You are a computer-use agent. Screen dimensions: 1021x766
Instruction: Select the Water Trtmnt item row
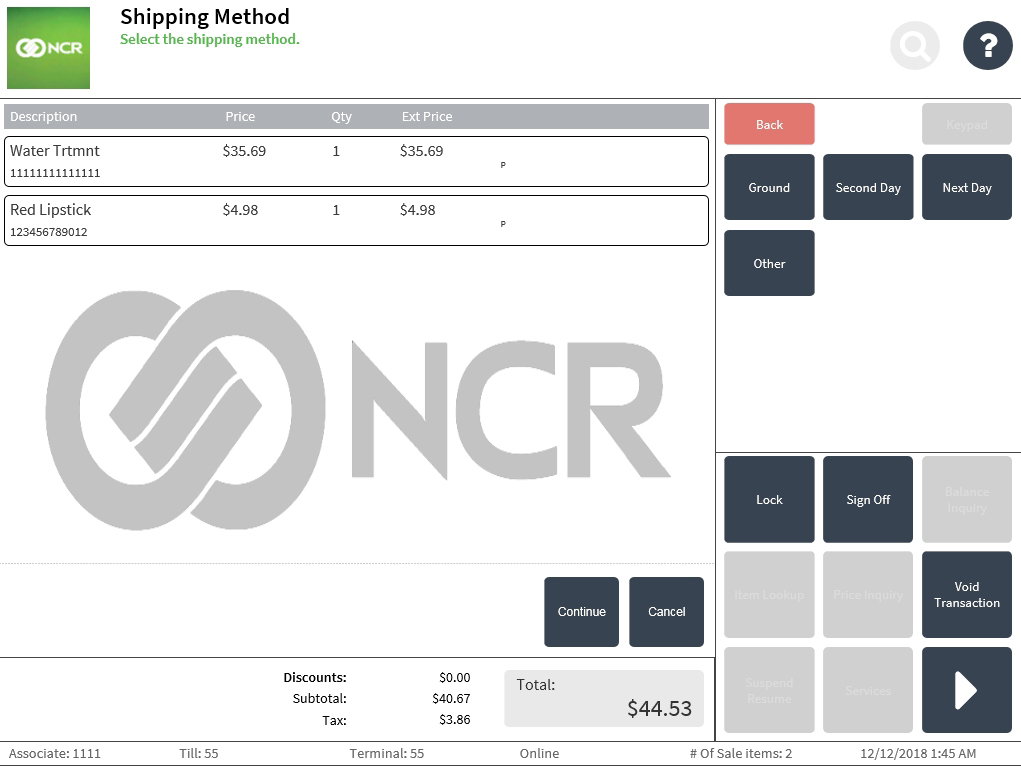pyautogui.click(x=356, y=162)
